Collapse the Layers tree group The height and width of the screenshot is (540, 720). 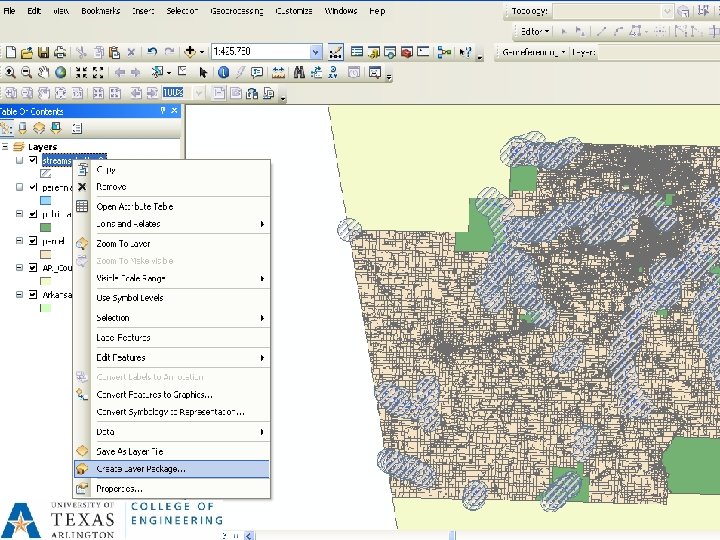click(x=6, y=147)
